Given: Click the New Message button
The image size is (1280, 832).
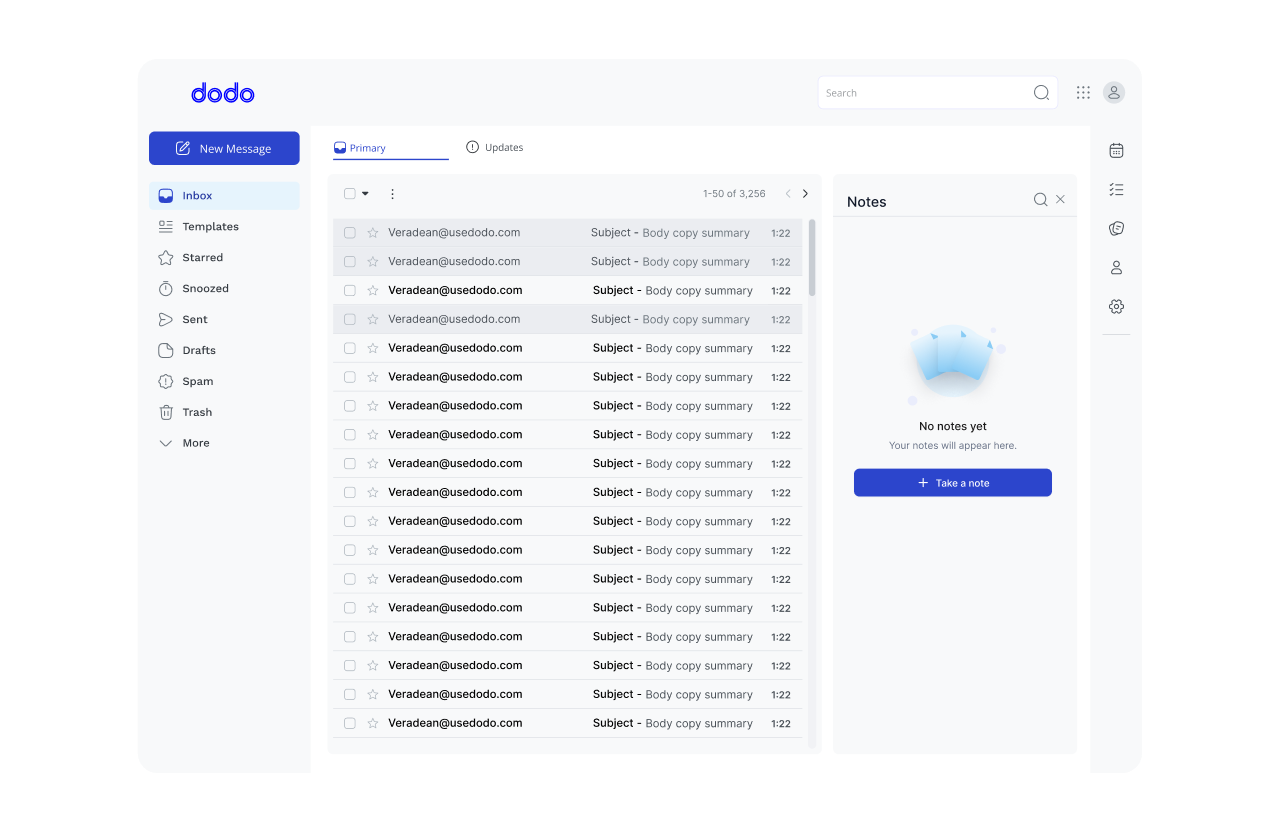Looking at the screenshot, I should tap(224, 148).
